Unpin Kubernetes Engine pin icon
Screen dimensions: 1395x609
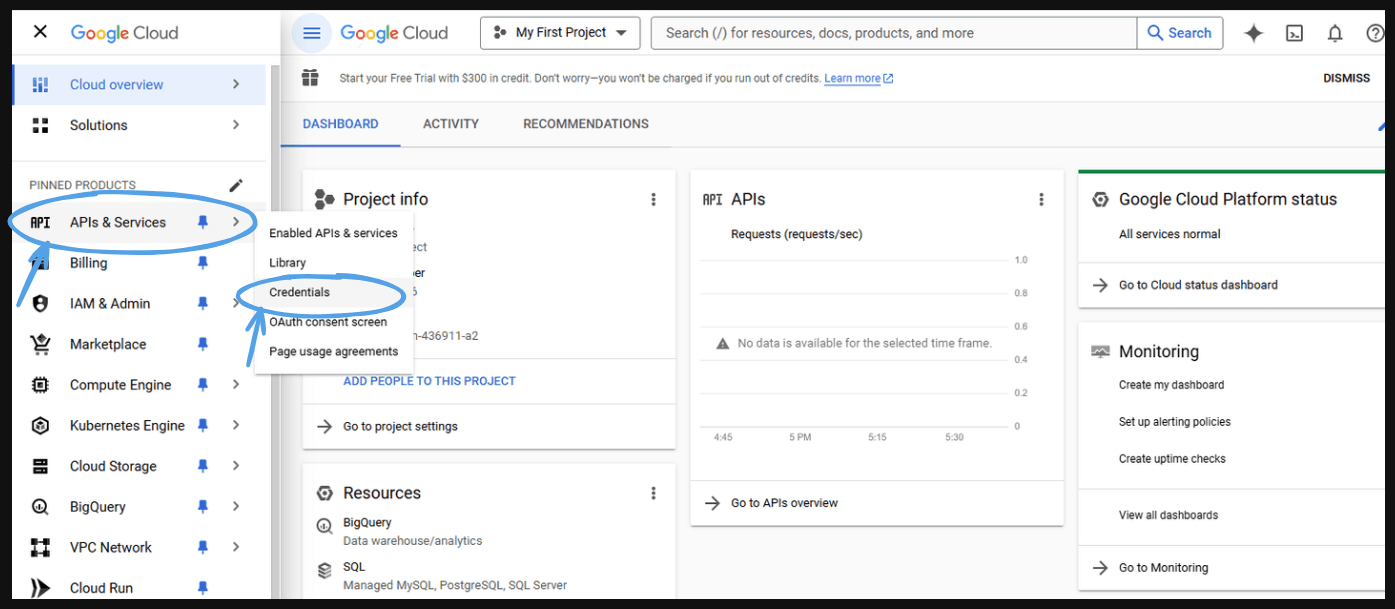click(x=203, y=425)
